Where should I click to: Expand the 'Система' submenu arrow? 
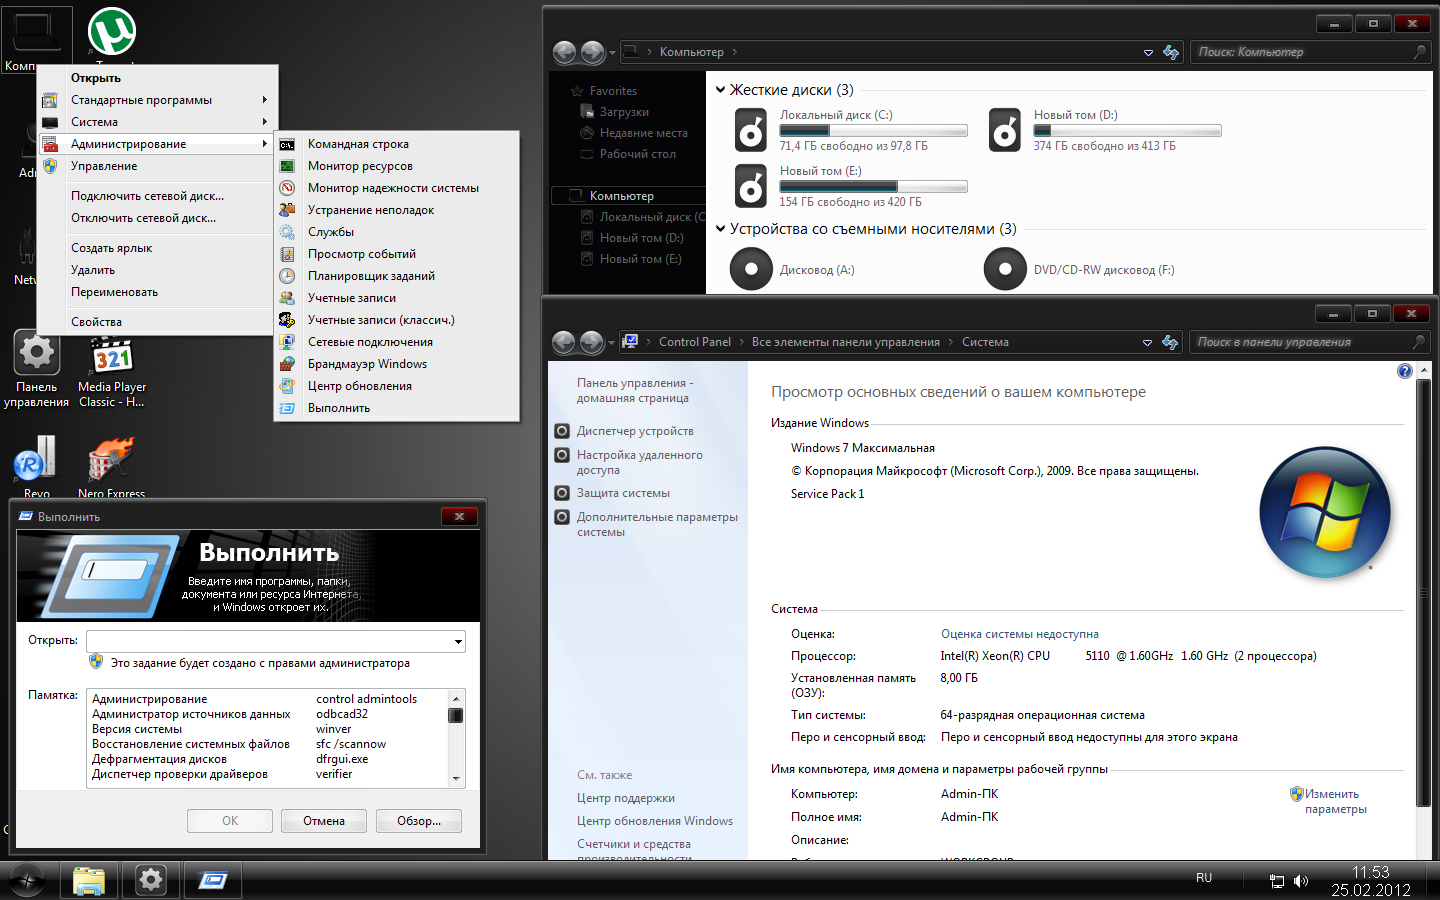pos(265,122)
